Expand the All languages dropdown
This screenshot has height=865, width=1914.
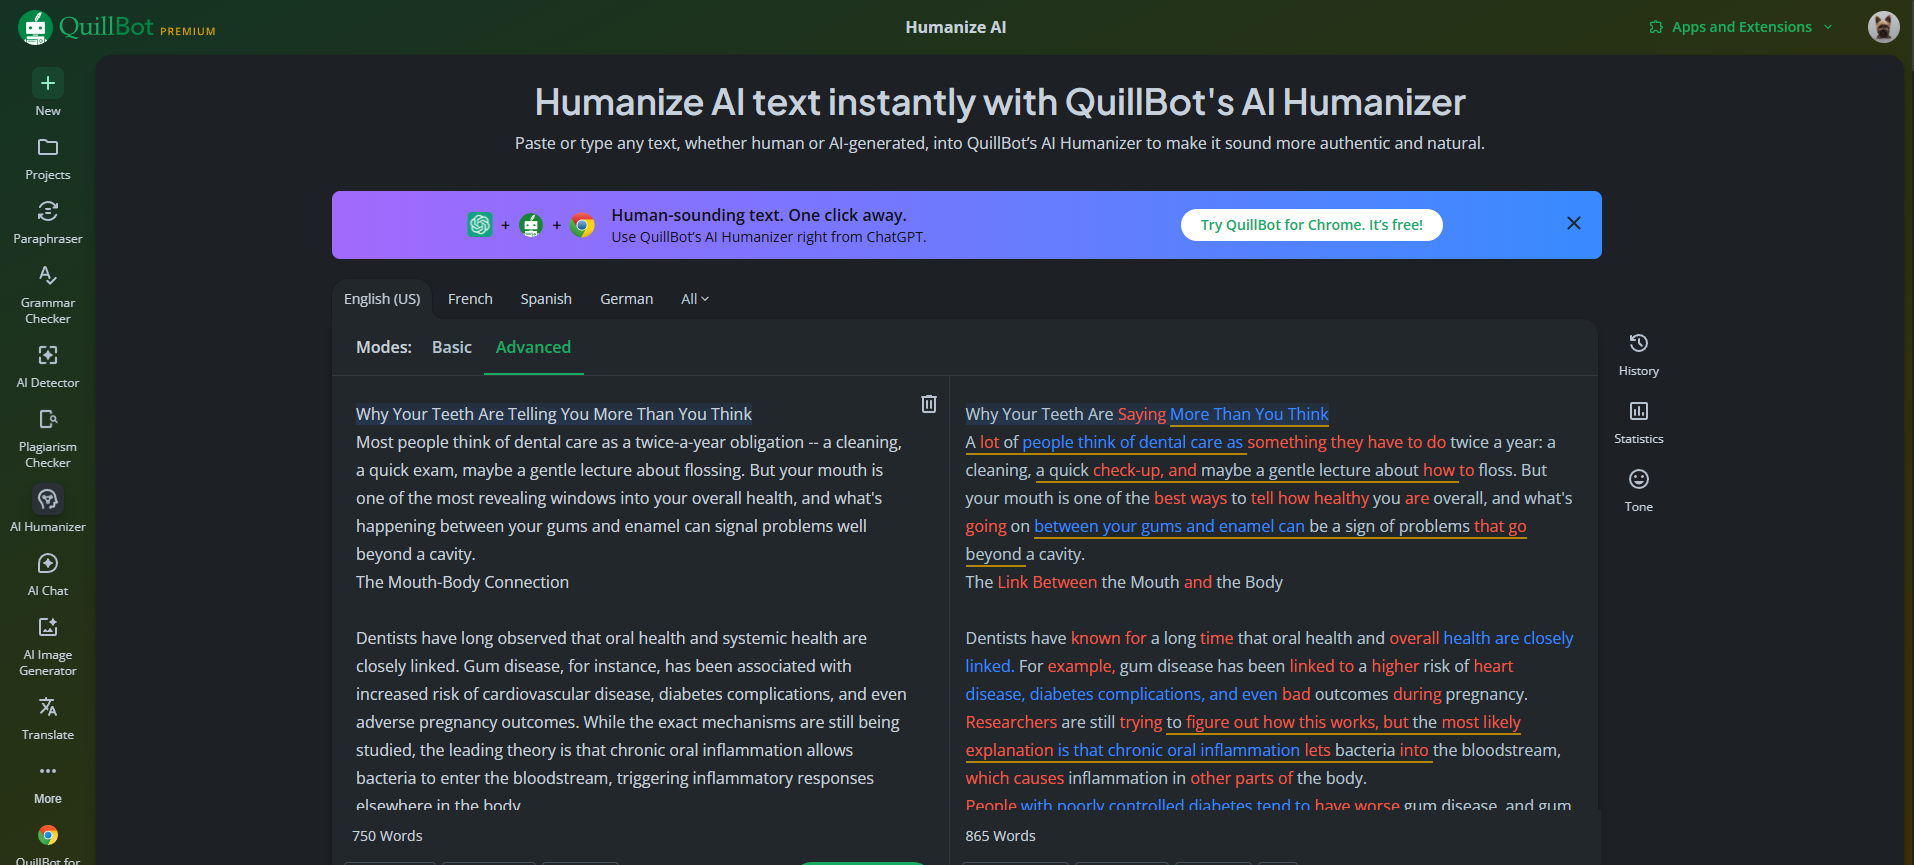pos(694,299)
